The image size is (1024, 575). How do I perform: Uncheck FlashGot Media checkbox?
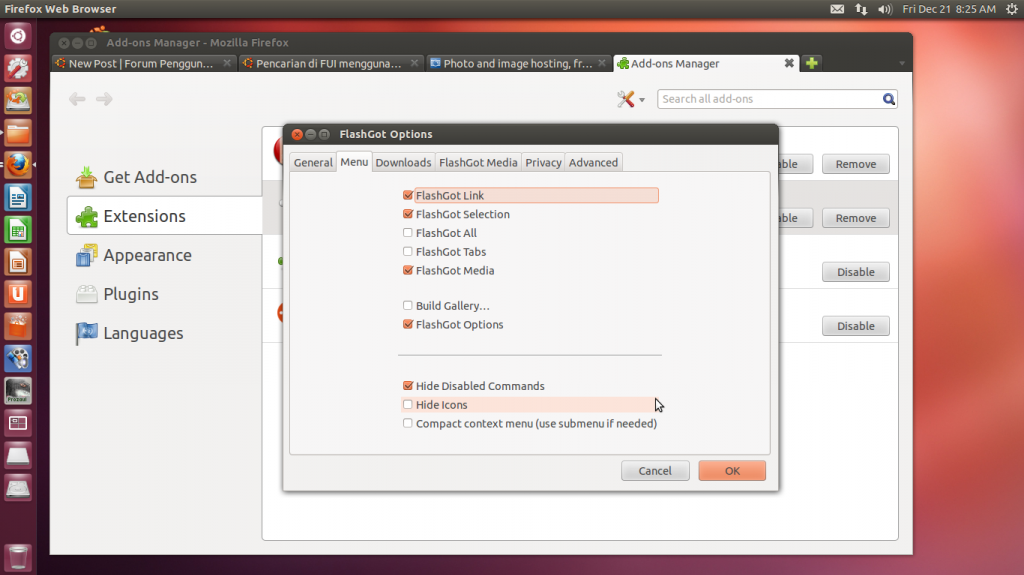[x=408, y=271]
